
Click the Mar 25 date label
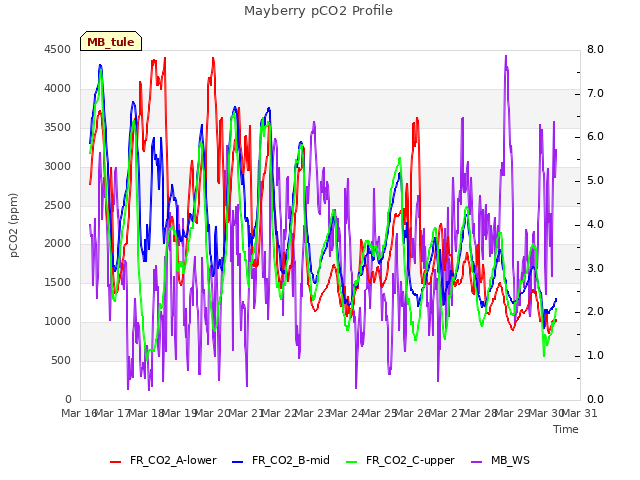click(379, 413)
